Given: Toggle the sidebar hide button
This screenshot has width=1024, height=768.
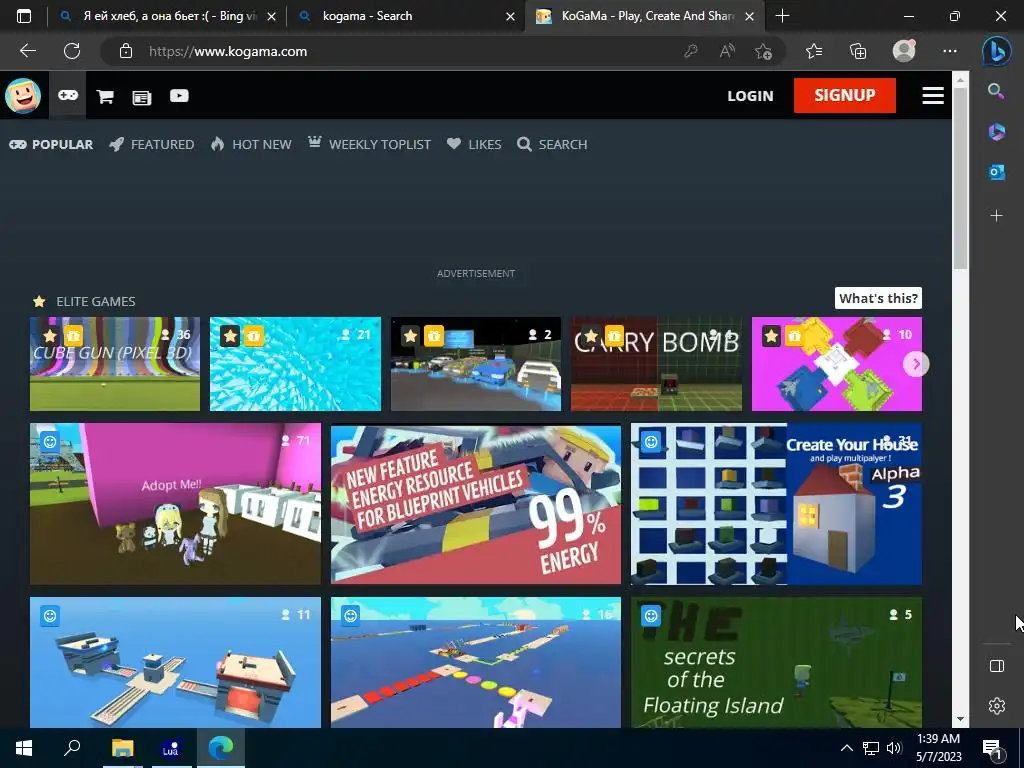Looking at the screenshot, I should [x=997, y=666].
